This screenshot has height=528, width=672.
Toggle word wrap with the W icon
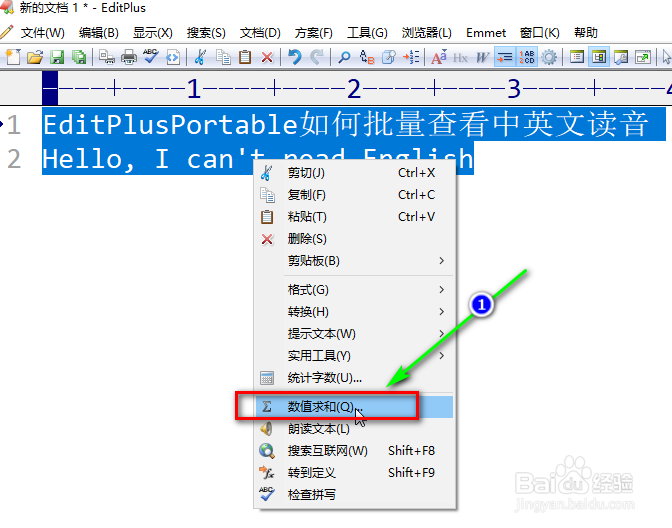coord(483,57)
